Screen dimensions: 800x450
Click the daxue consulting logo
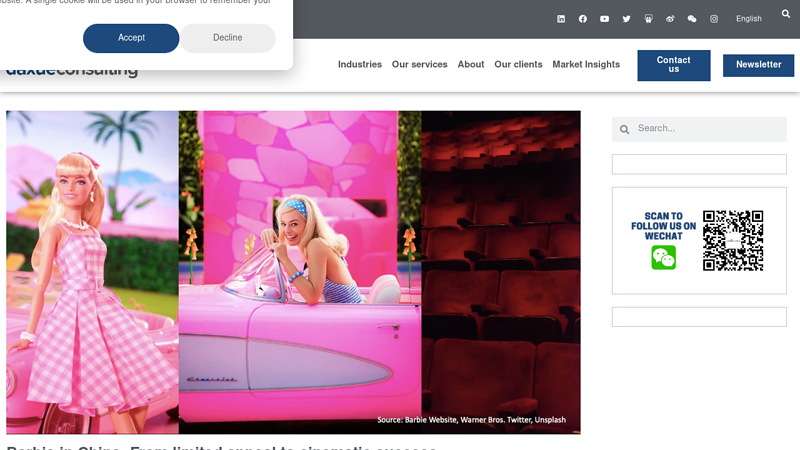click(71, 70)
